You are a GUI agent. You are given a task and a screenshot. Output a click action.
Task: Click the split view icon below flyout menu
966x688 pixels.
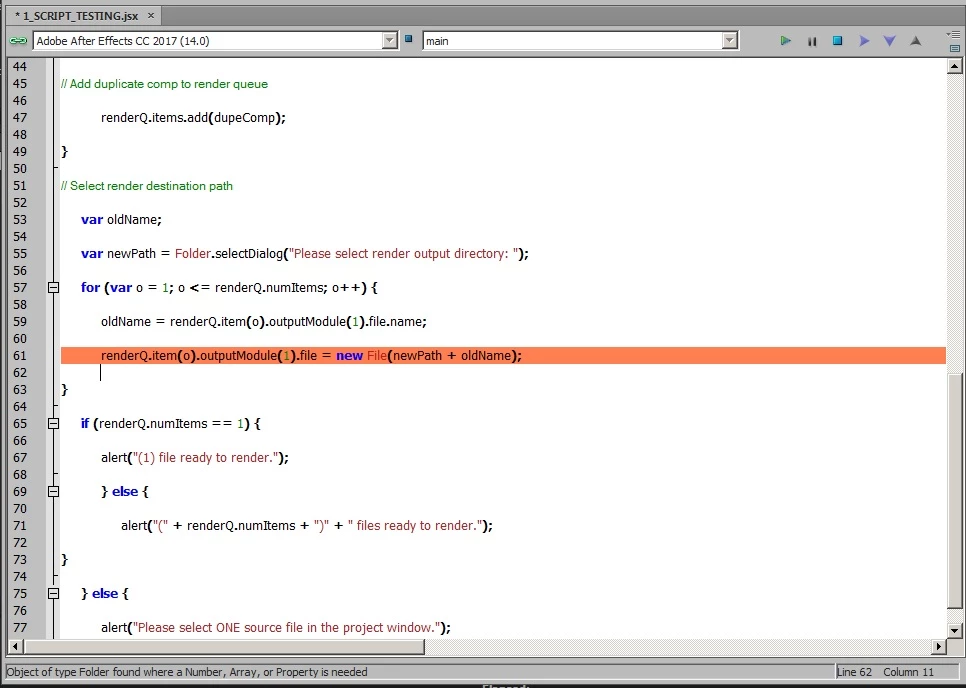point(954,48)
